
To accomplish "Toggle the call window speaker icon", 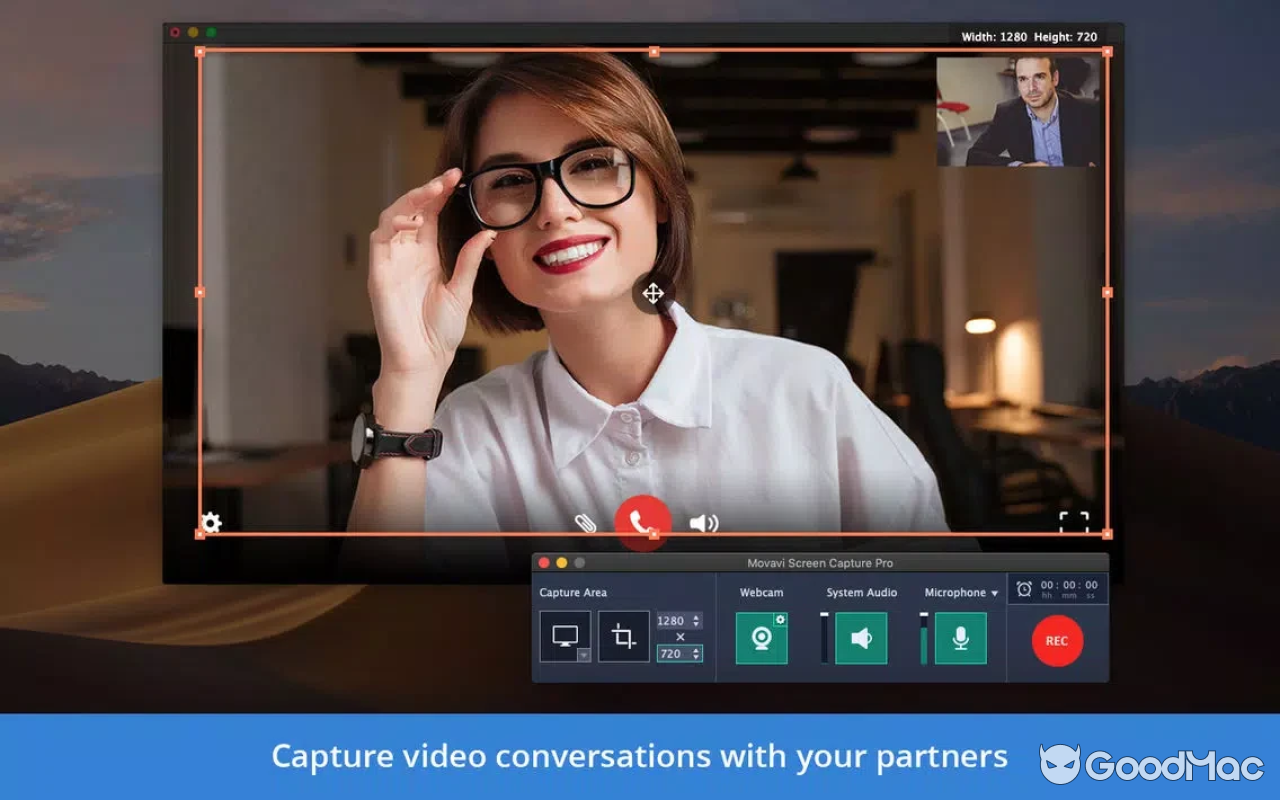I will 705,521.
